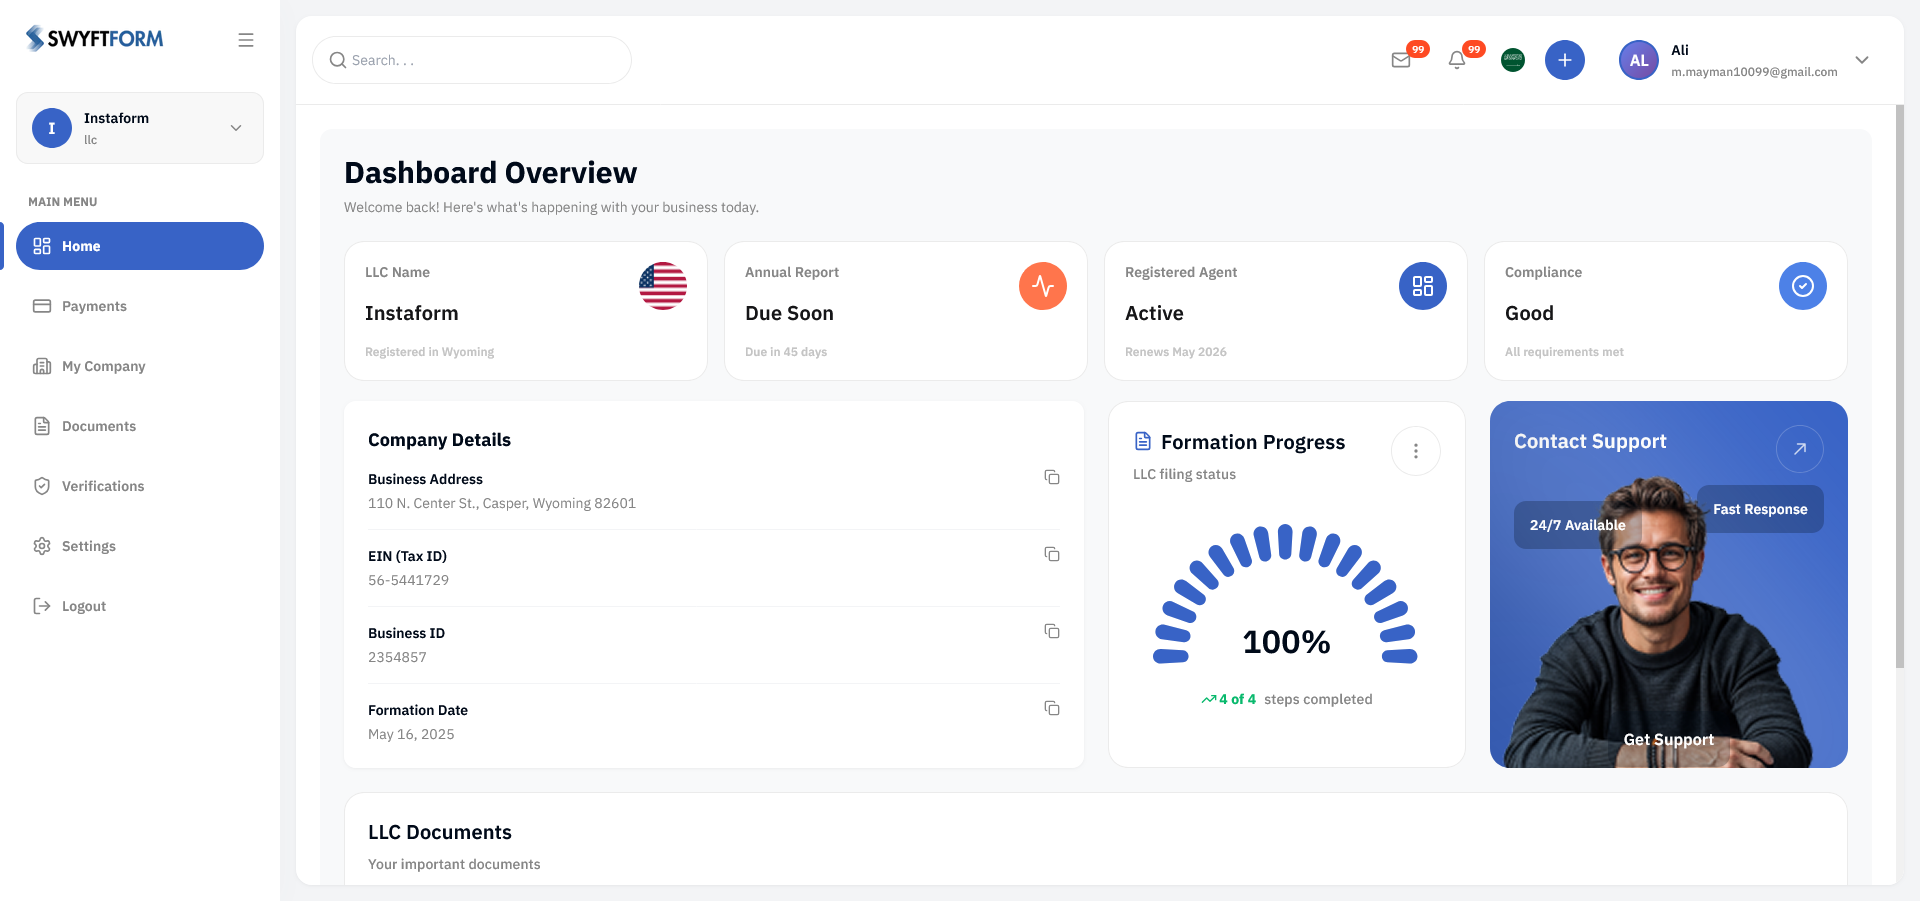Image resolution: width=1920 pixels, height=901 pixels.
Task: Copy the Formation Date
Action: (x=1052, y=708)
